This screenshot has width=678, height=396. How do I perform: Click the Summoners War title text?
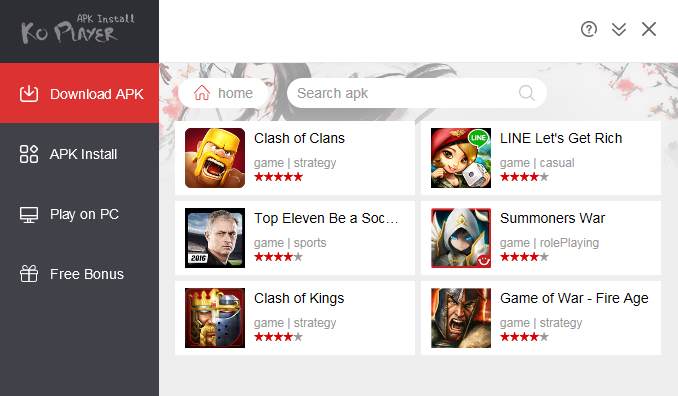(x=552, y=218)
